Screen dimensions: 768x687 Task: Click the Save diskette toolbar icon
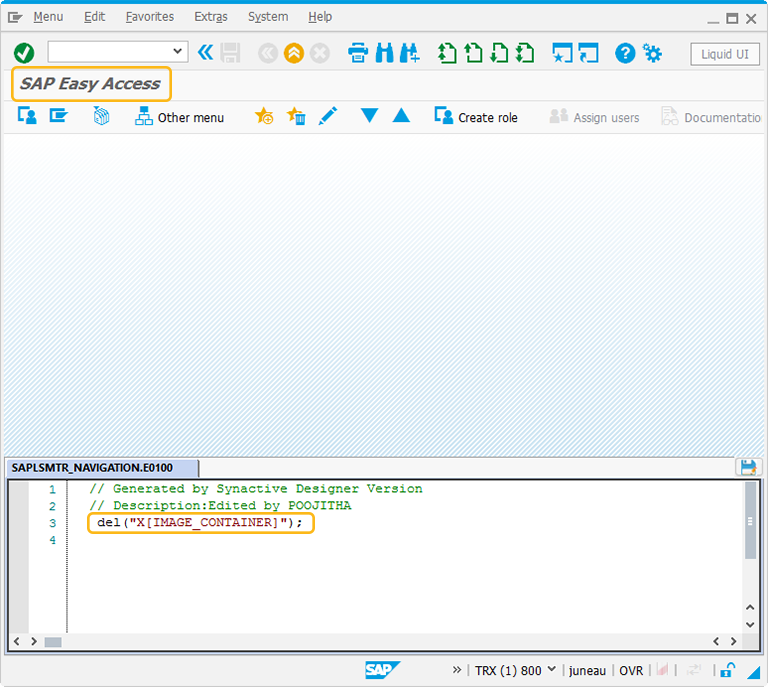point(230,53)
